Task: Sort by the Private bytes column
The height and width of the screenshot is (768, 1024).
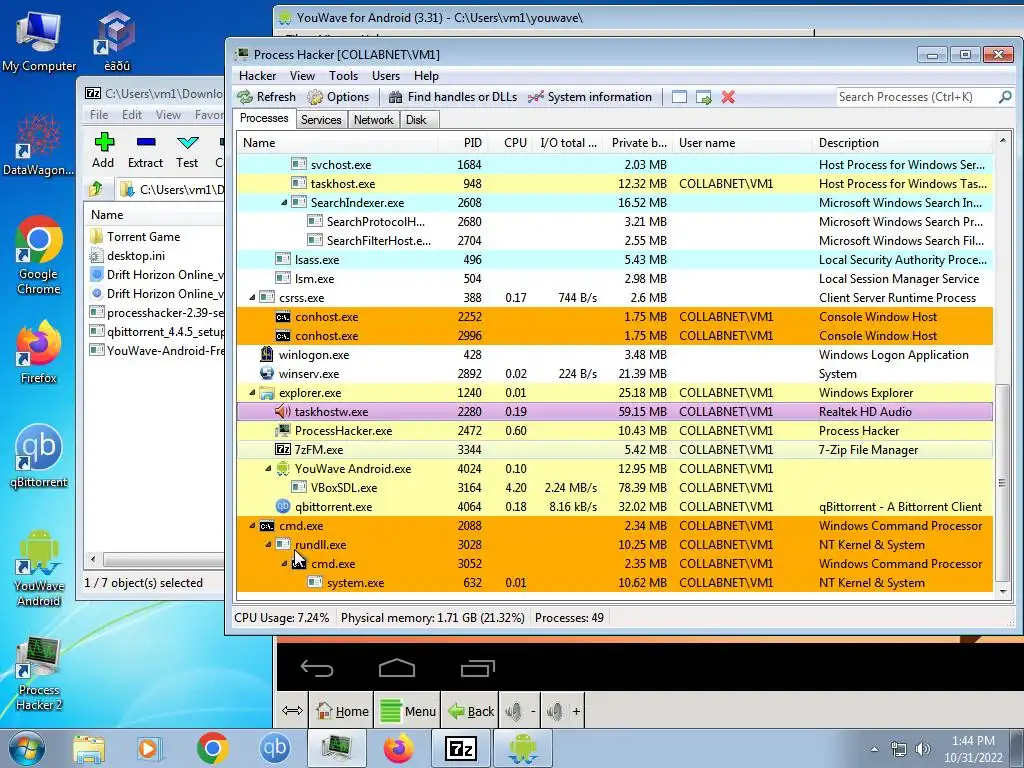Action: [x=639, y=143]
